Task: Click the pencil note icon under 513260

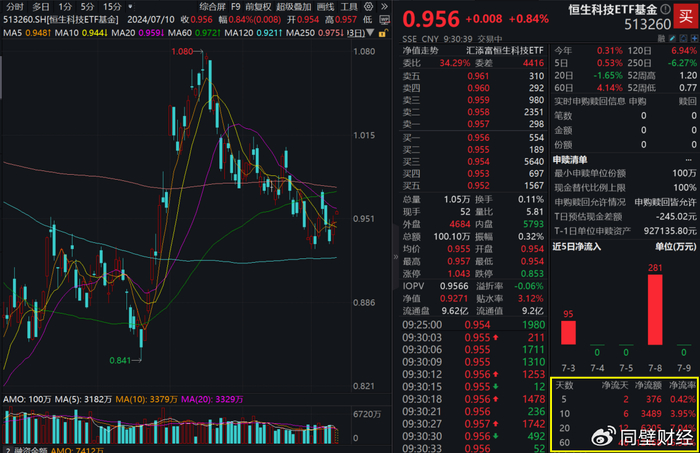Action: (673, 39)
